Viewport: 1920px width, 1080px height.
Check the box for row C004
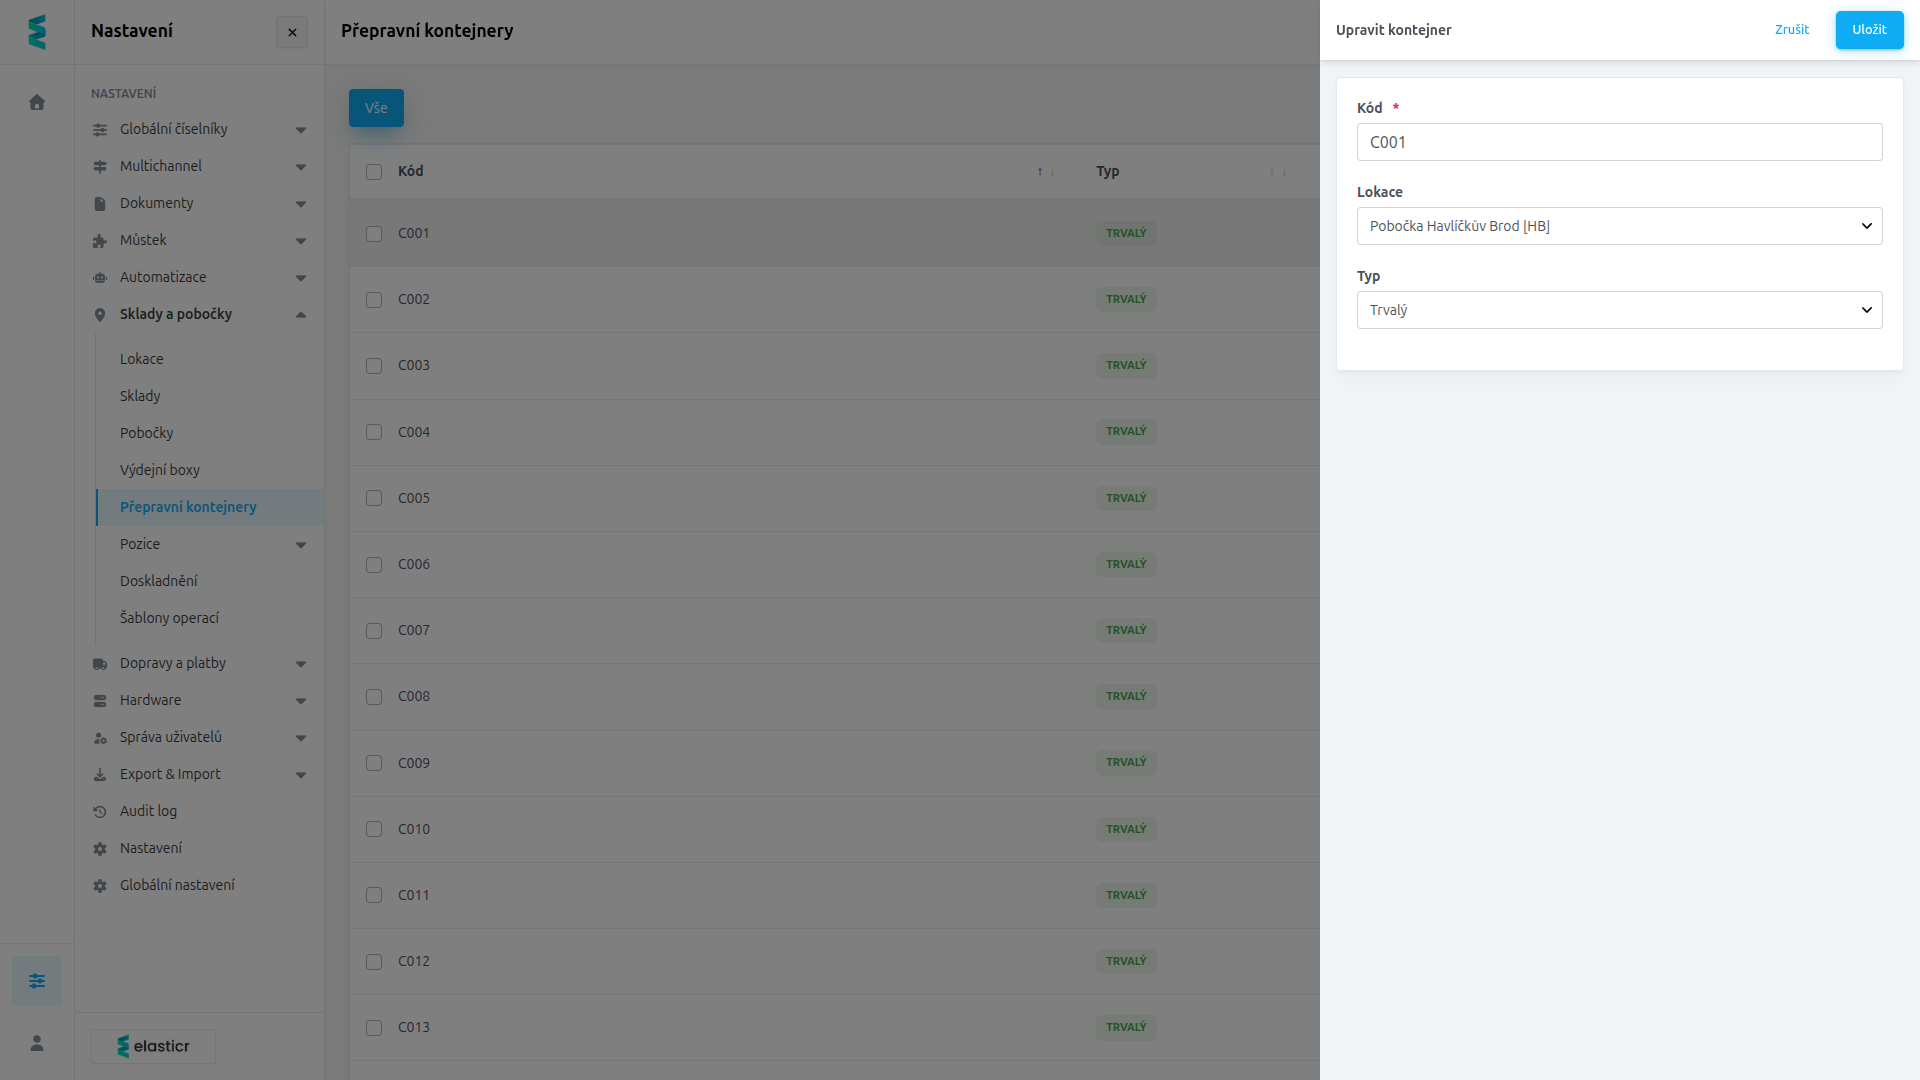pyautogui.click(x=374, y=432)
